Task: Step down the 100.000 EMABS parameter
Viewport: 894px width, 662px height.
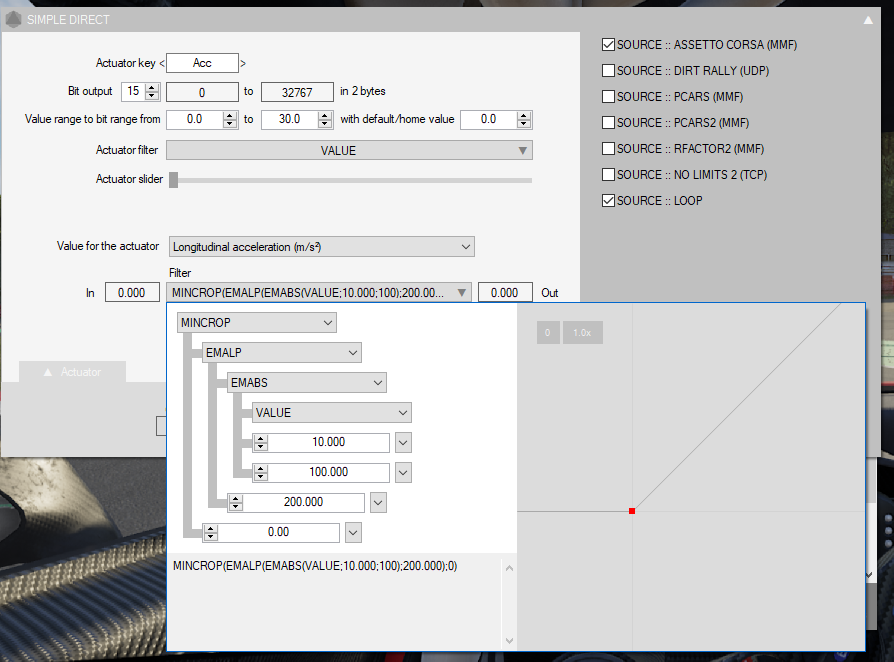Action: coord(261,476)
